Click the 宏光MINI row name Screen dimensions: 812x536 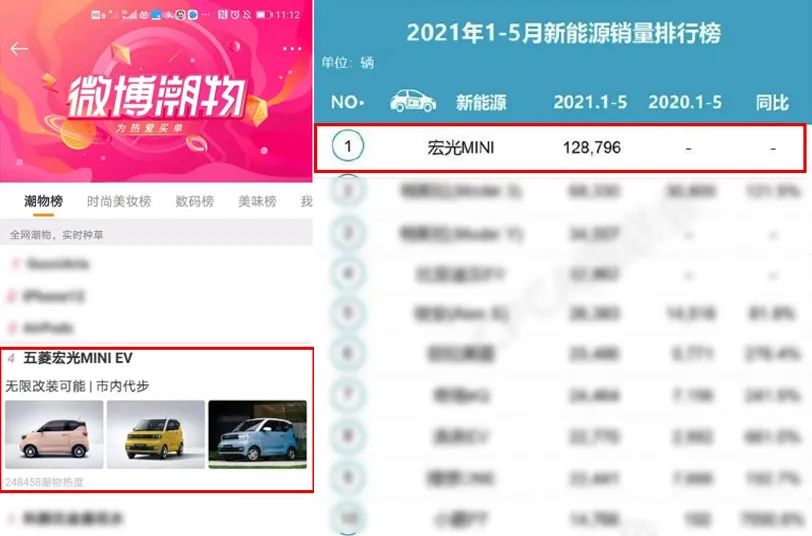tap(460, 148)
